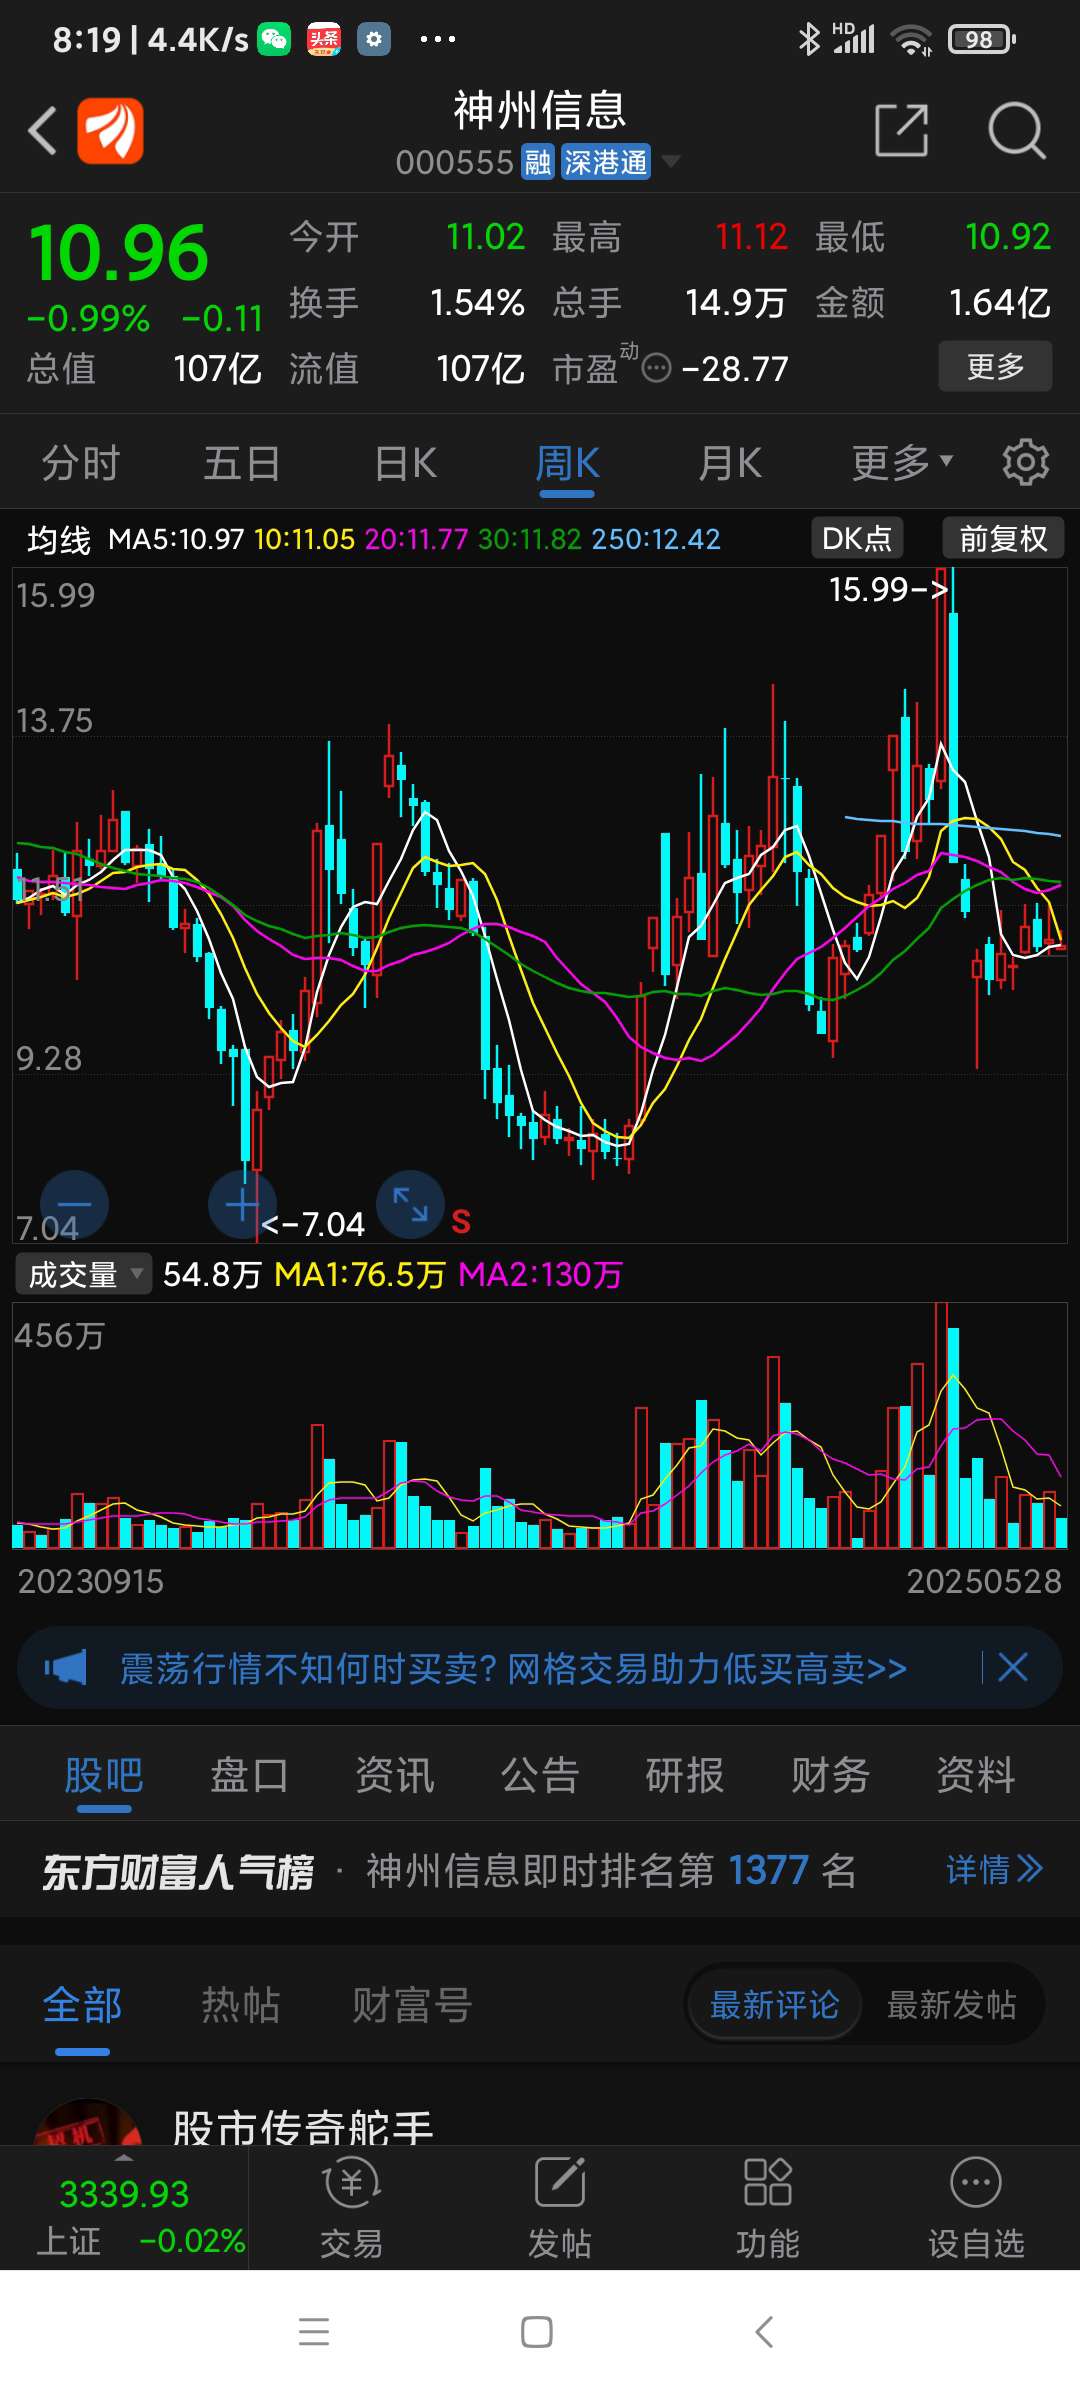Zoom out chart with minus button
This screenshot has height=2400, width=1080.
coord(74,1204)
